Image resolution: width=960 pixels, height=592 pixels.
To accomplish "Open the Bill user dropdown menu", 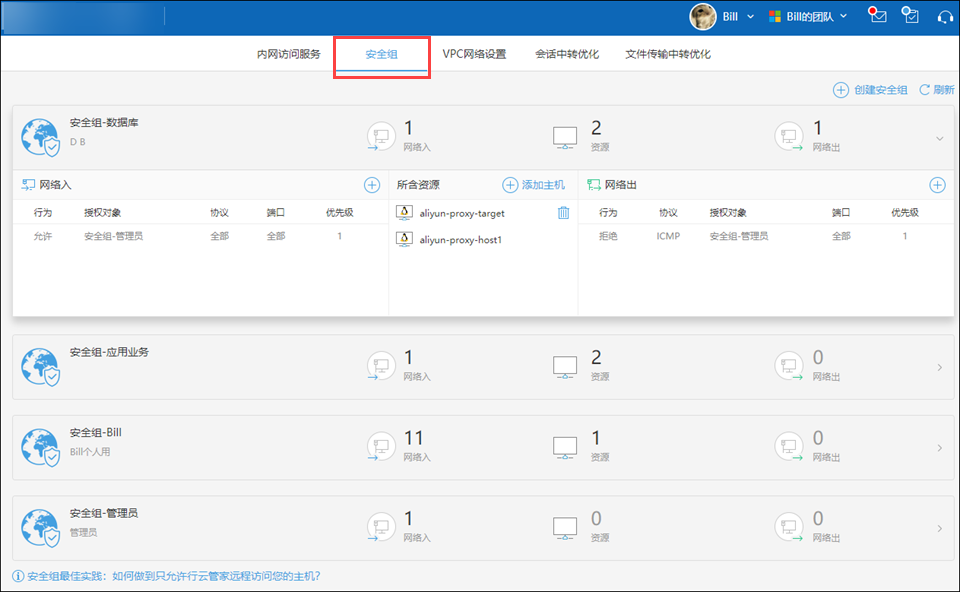I will click(750, 16).
